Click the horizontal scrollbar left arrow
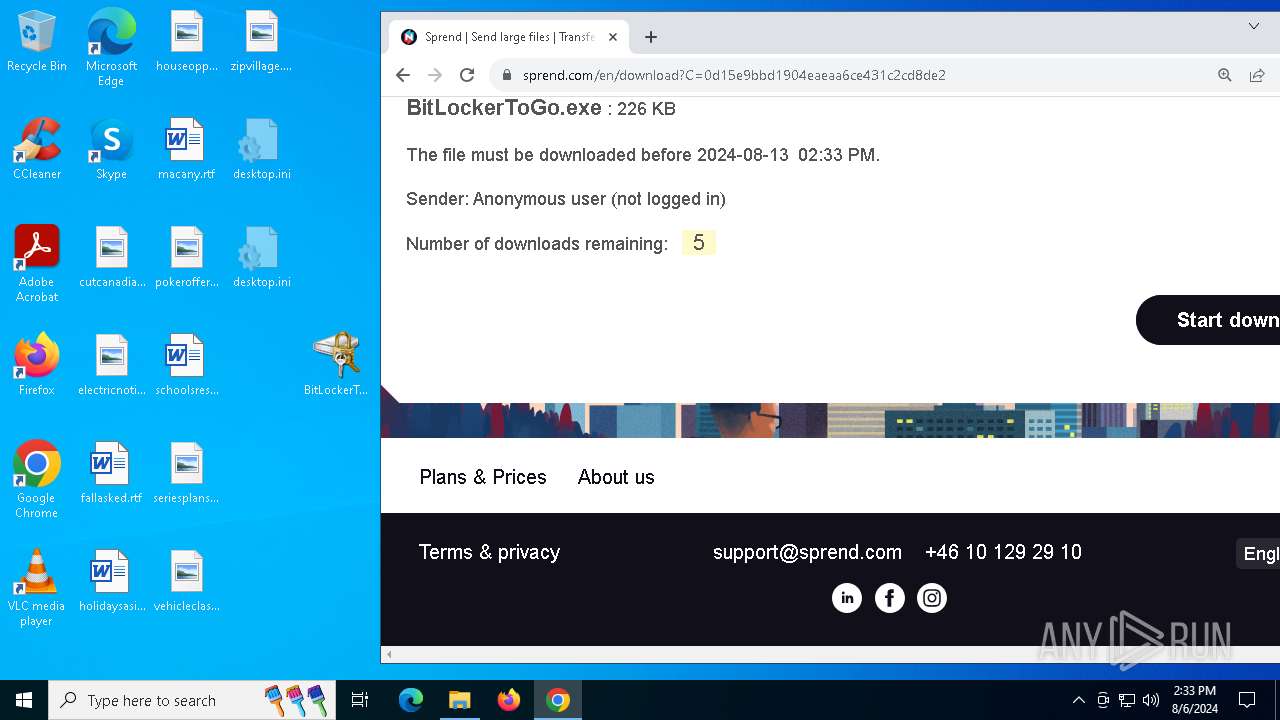1280x720 pixels. click(x=389, y=655)
